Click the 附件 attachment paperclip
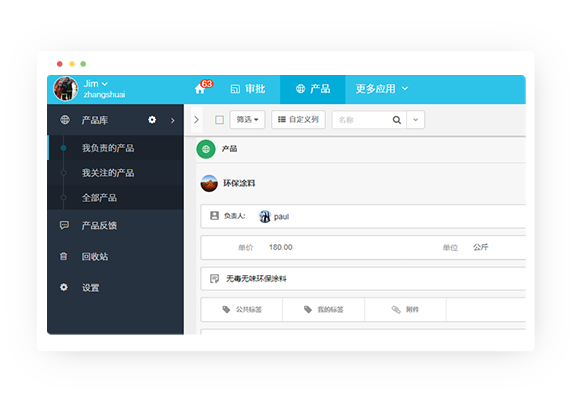570x400 pixels. (396, 309)
